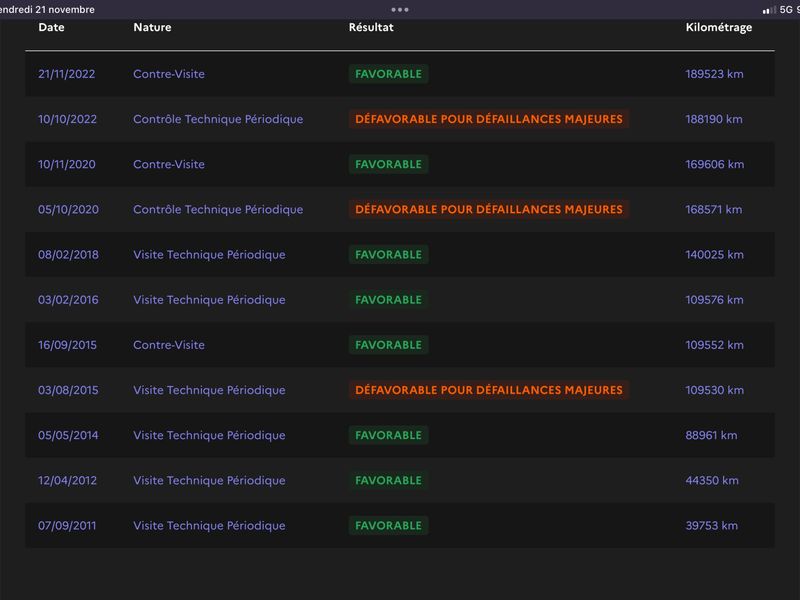
Task: Tap the three-dot multitasking icon at top
Action: pyautogui.click(x=400, y=9)
